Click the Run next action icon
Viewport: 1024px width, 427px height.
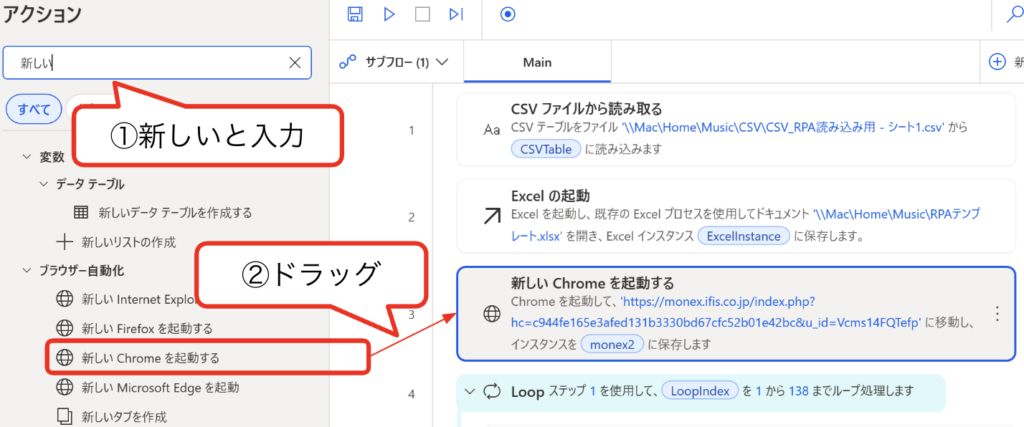tap(456, 14)
